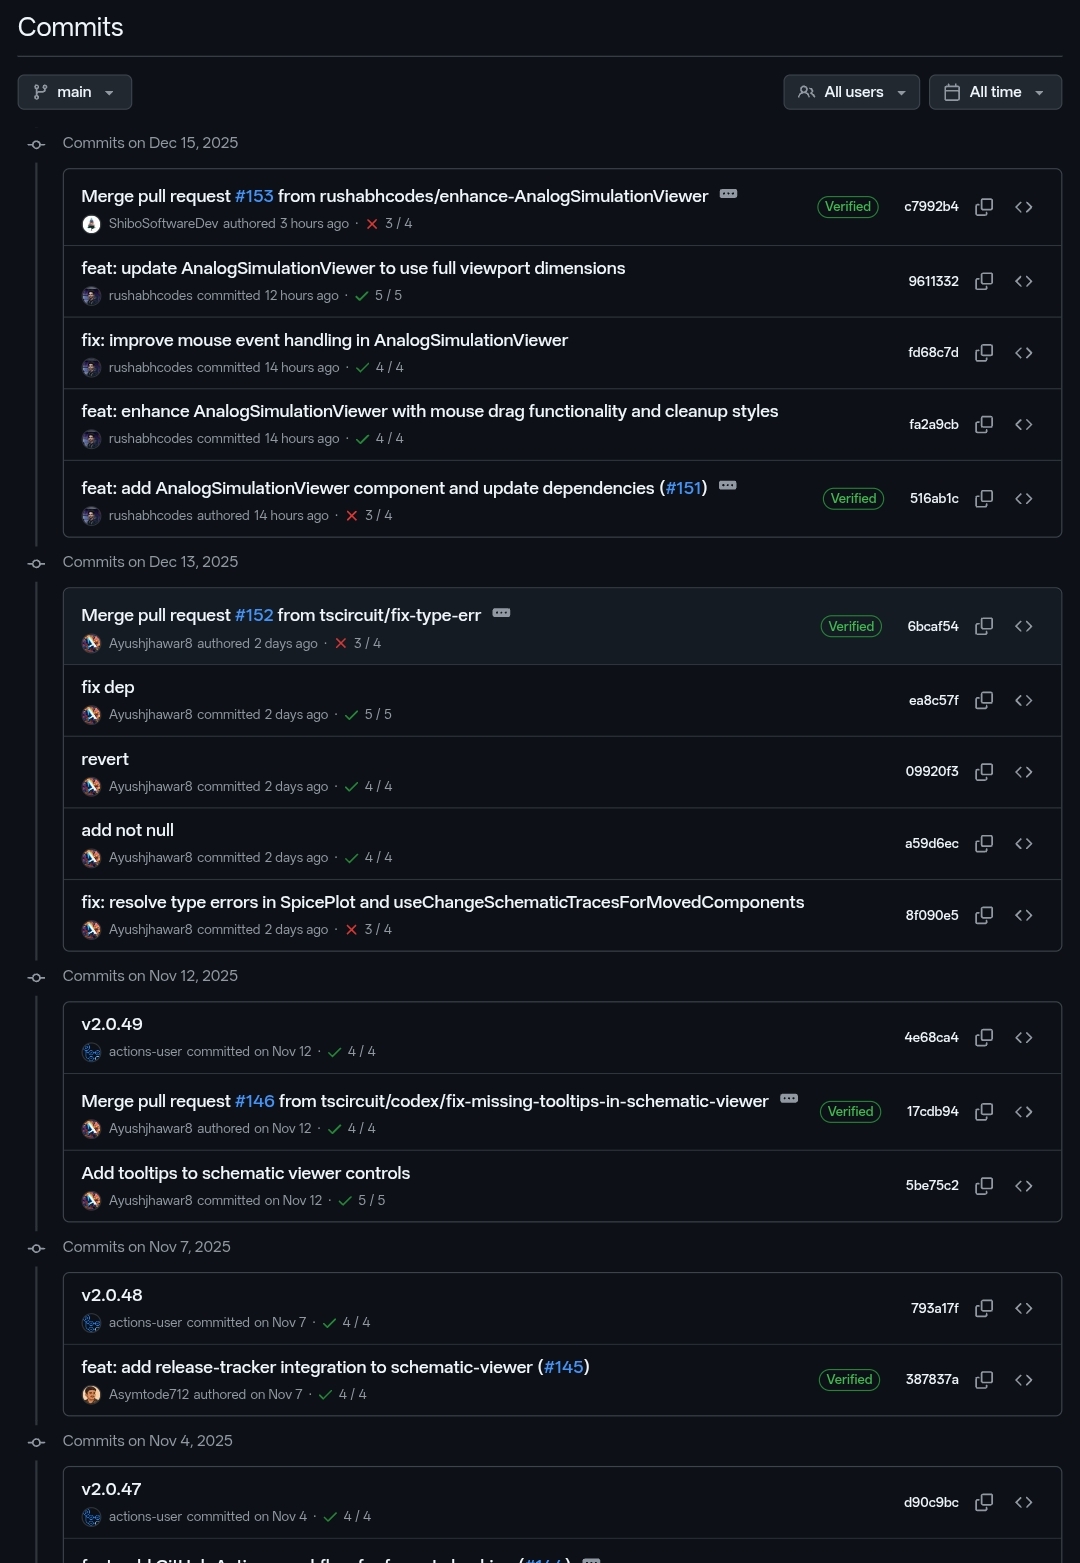1080x1563 pixels.
Task: Click failed checks icon on commit c7992b4
Action: pos(372,224)
